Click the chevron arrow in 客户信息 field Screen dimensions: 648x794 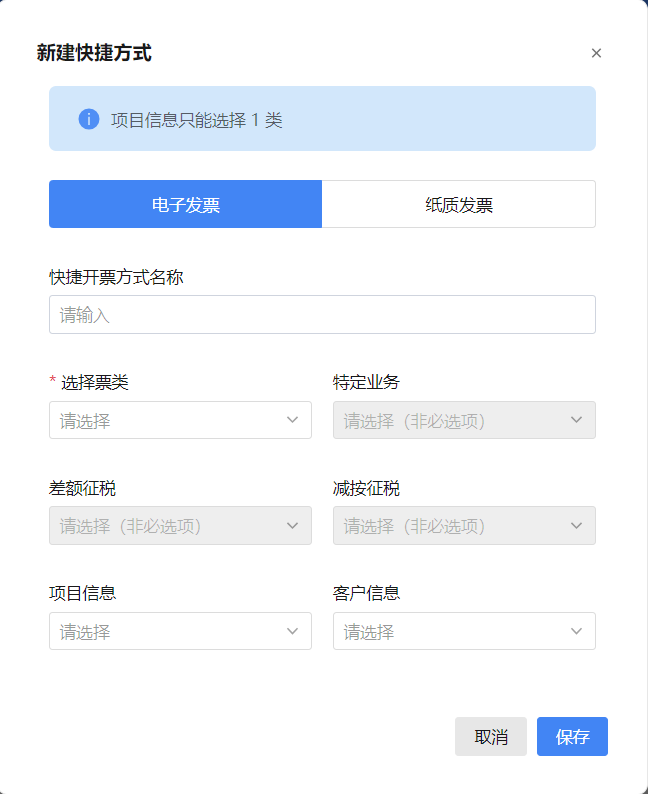[x=577, y=631]
